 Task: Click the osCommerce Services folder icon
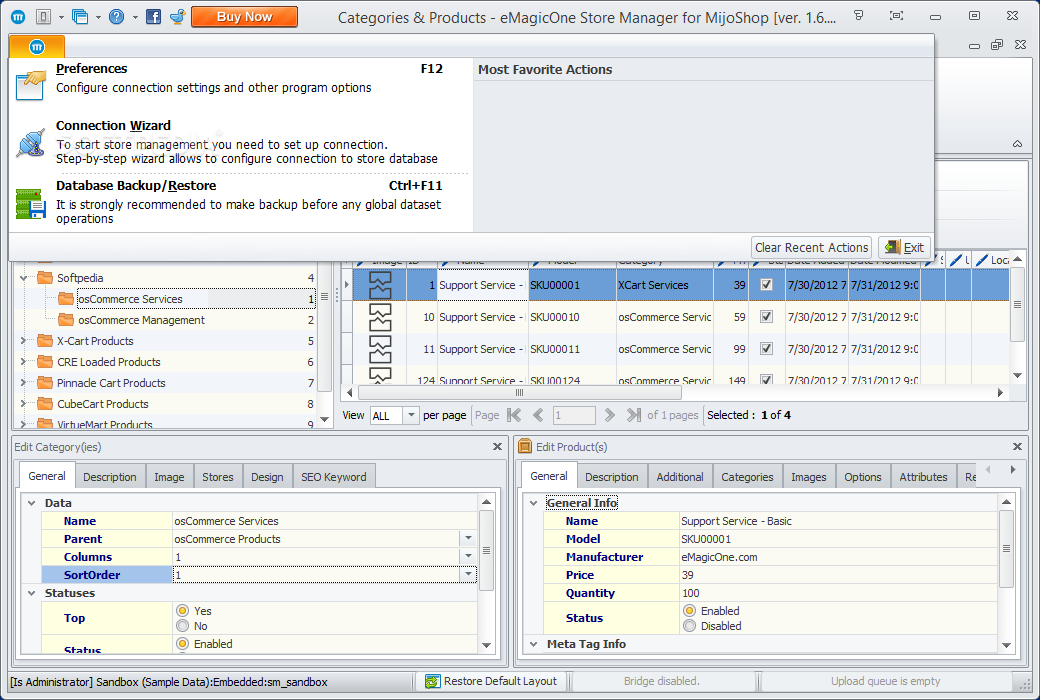point(66,299)
